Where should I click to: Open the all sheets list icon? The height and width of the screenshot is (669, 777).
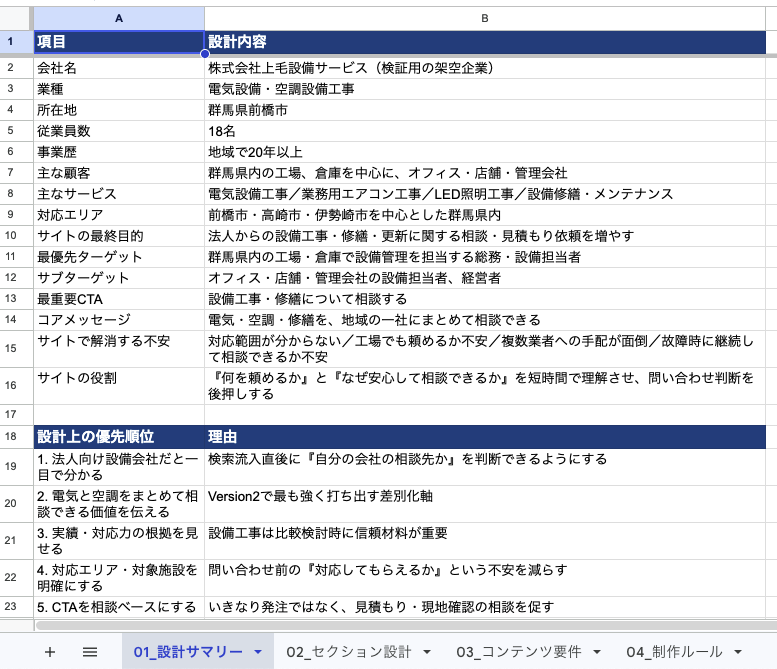pyautogui.click(x=90, y=652)
